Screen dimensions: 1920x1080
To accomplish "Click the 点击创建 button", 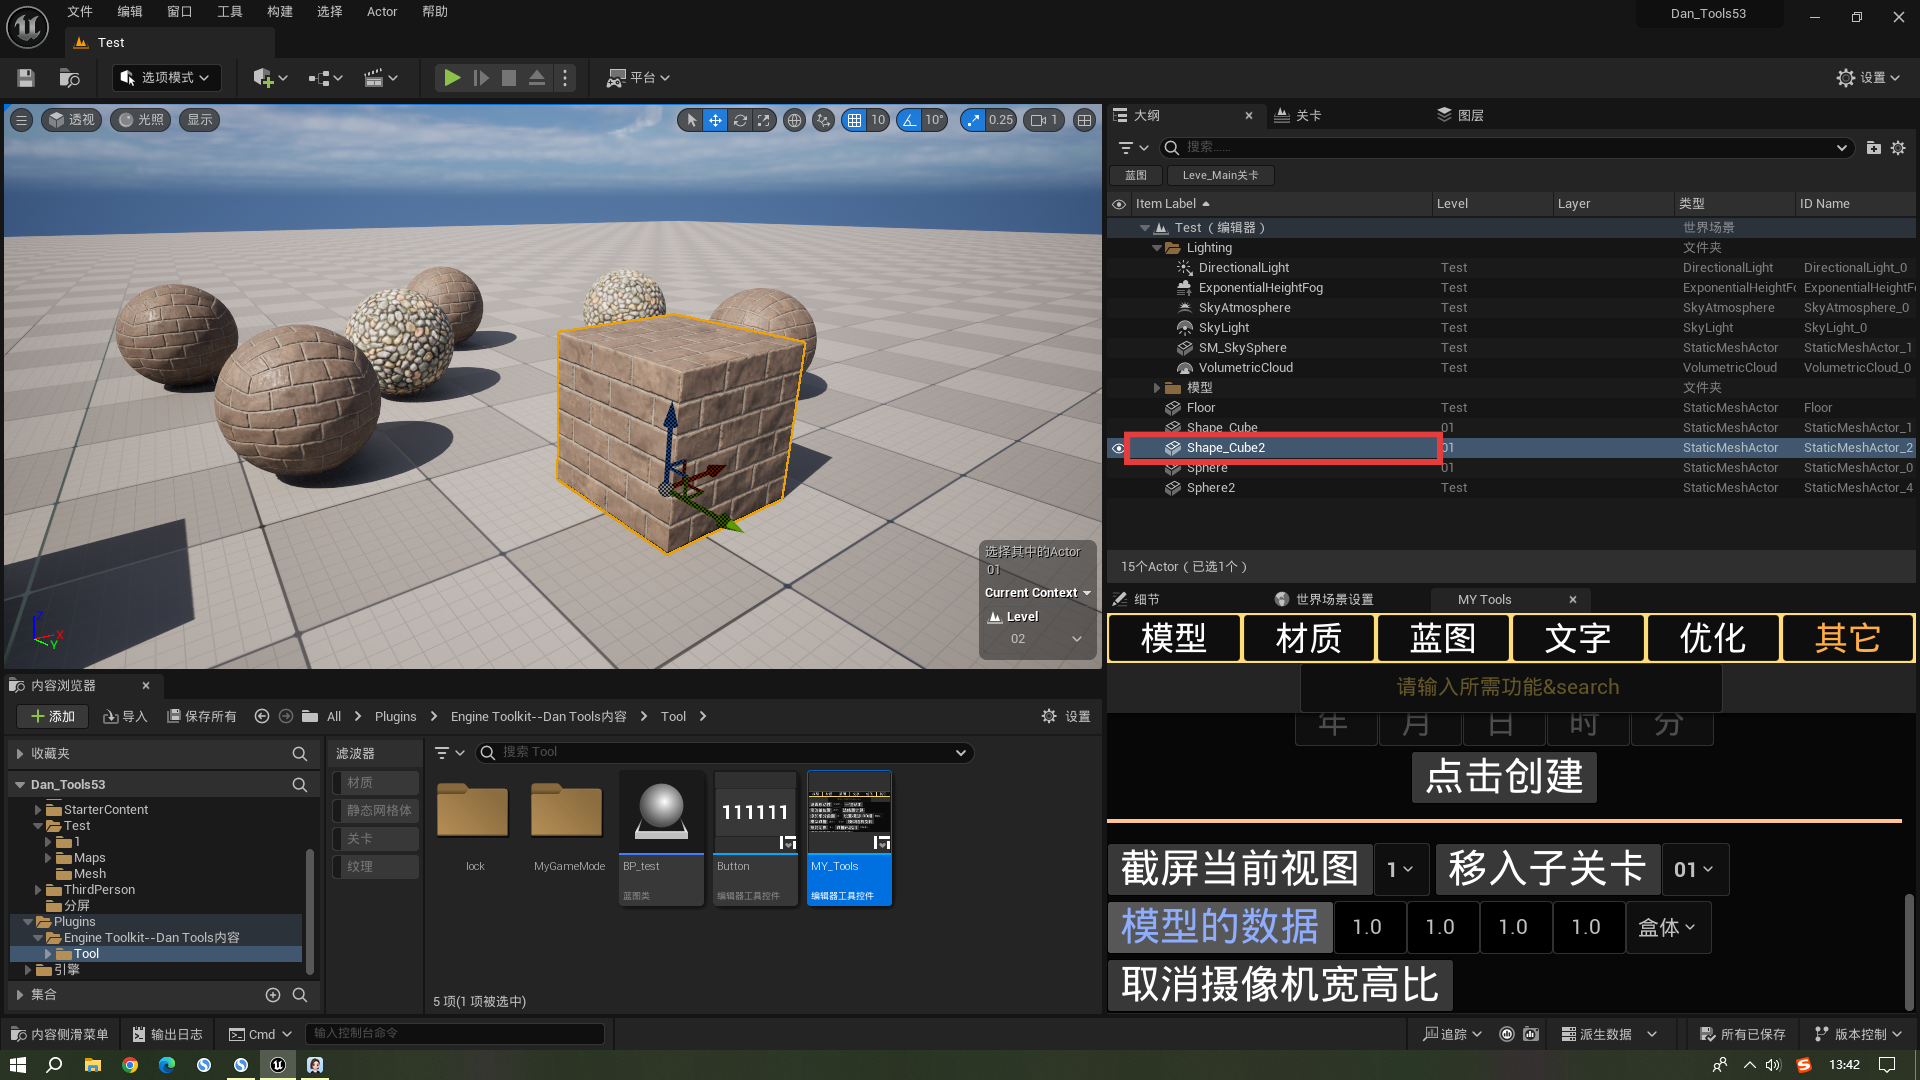I will click(x=1504, y=777).
